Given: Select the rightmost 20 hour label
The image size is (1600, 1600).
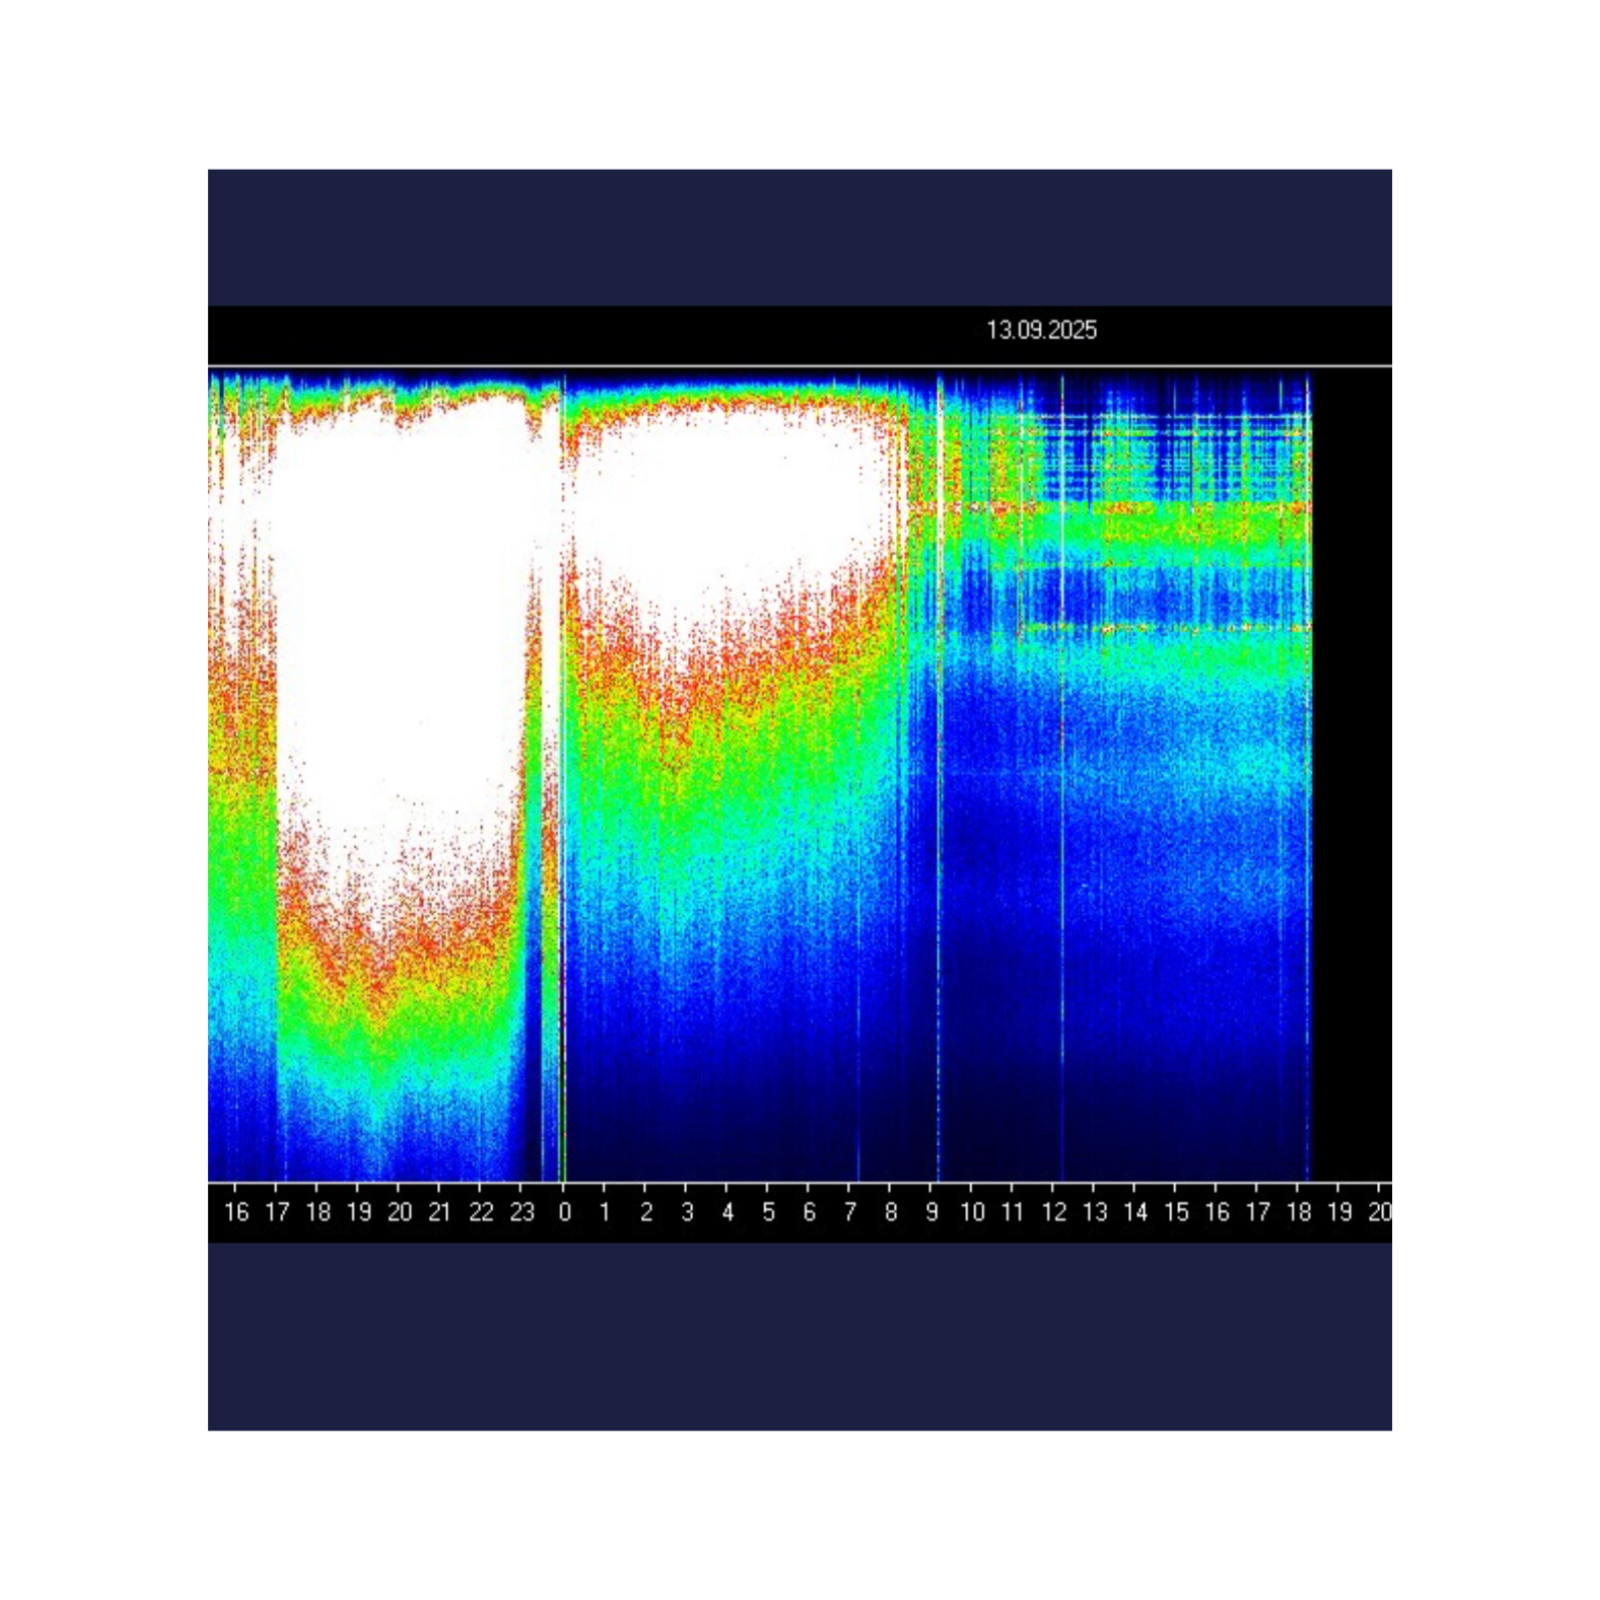Looking at the screenshot, I should pos(1380,1212).
